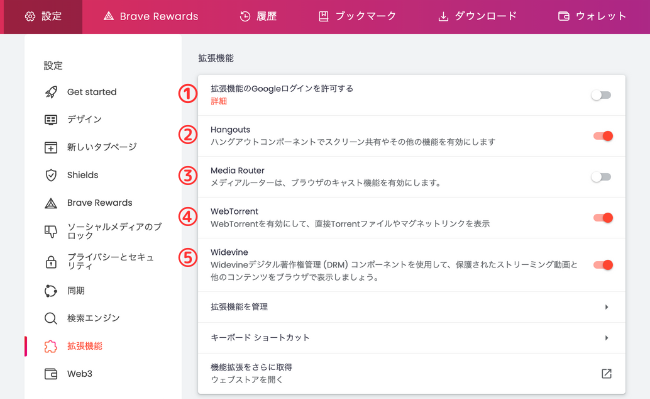
Task: Select デザイン in sidebar
Action: 85,119
